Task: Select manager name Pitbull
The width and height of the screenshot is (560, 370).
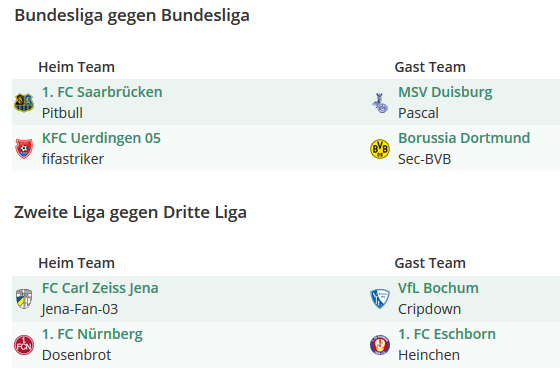Action: click(x=62, y=113)
